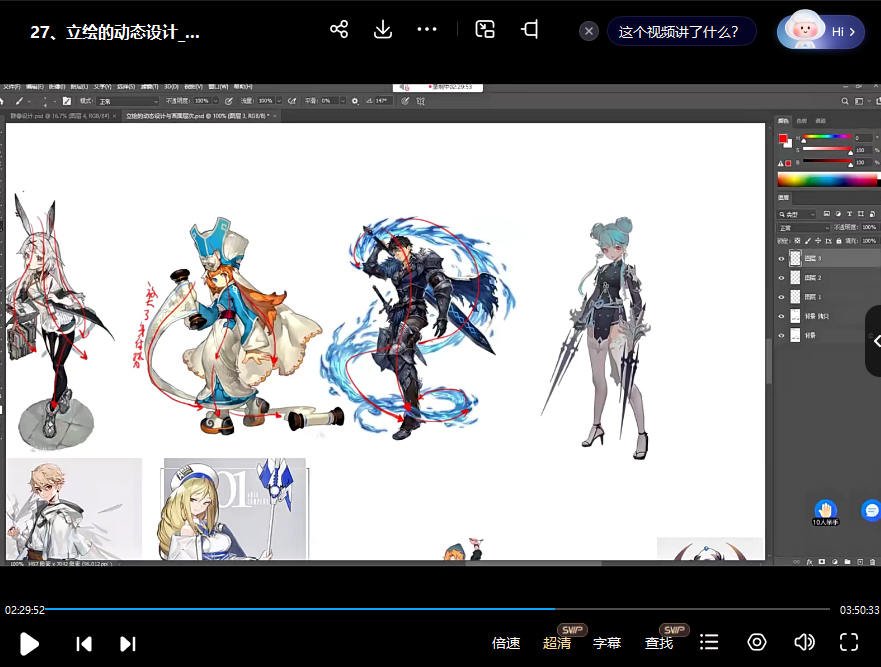Enter fullscreen mode
The image size is (881, 667).
click(849, 643)
